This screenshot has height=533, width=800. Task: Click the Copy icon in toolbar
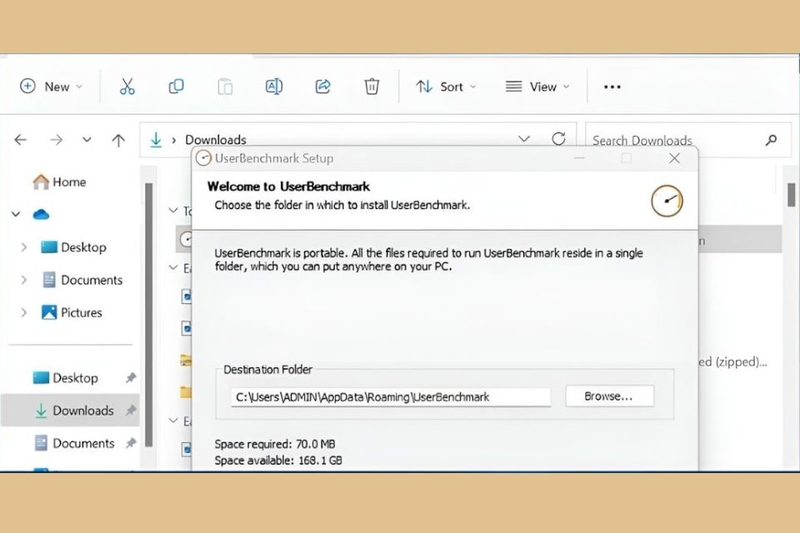176,87
